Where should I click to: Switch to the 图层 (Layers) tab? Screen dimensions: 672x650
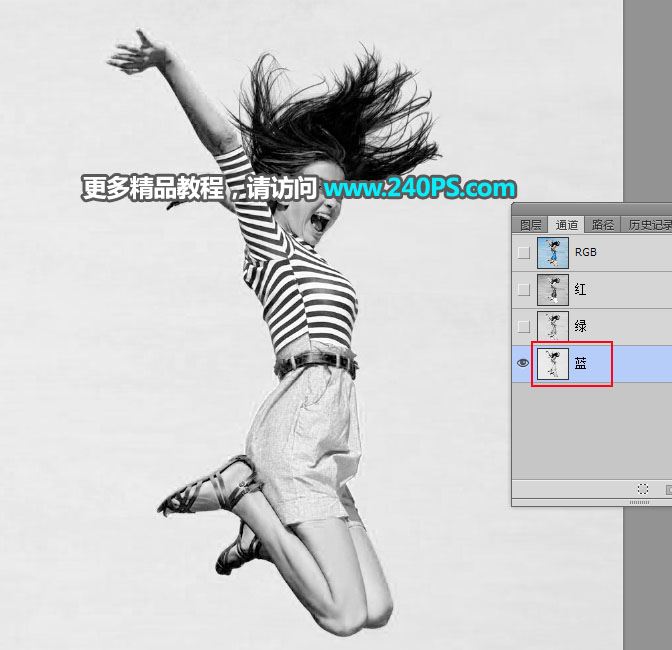point(531,225)
